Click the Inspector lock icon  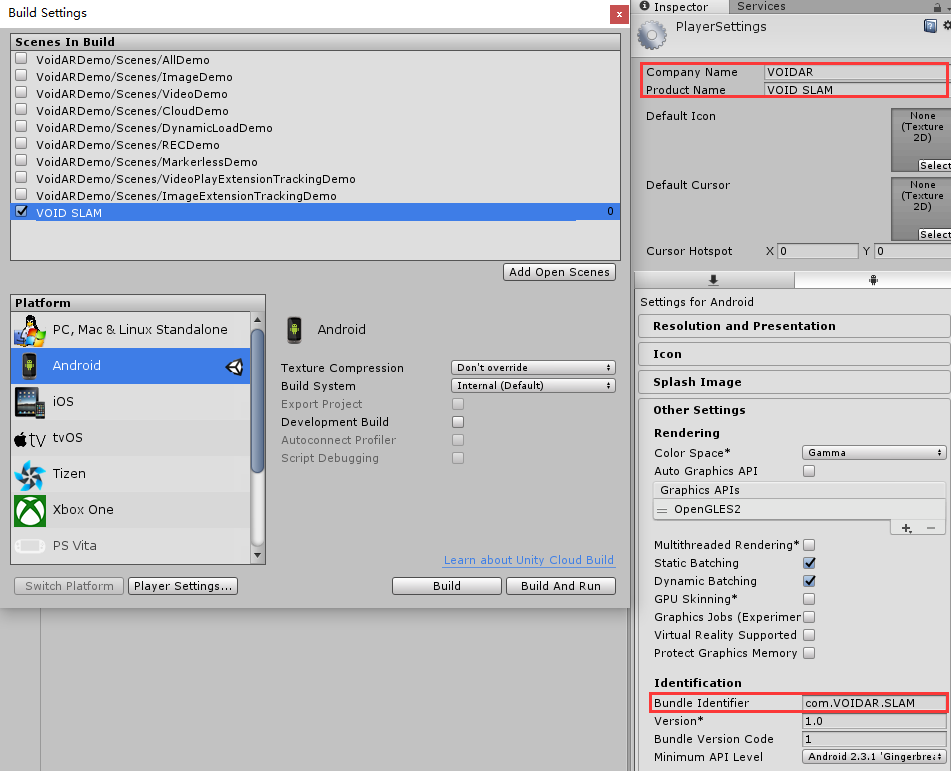tap(938, 7)
